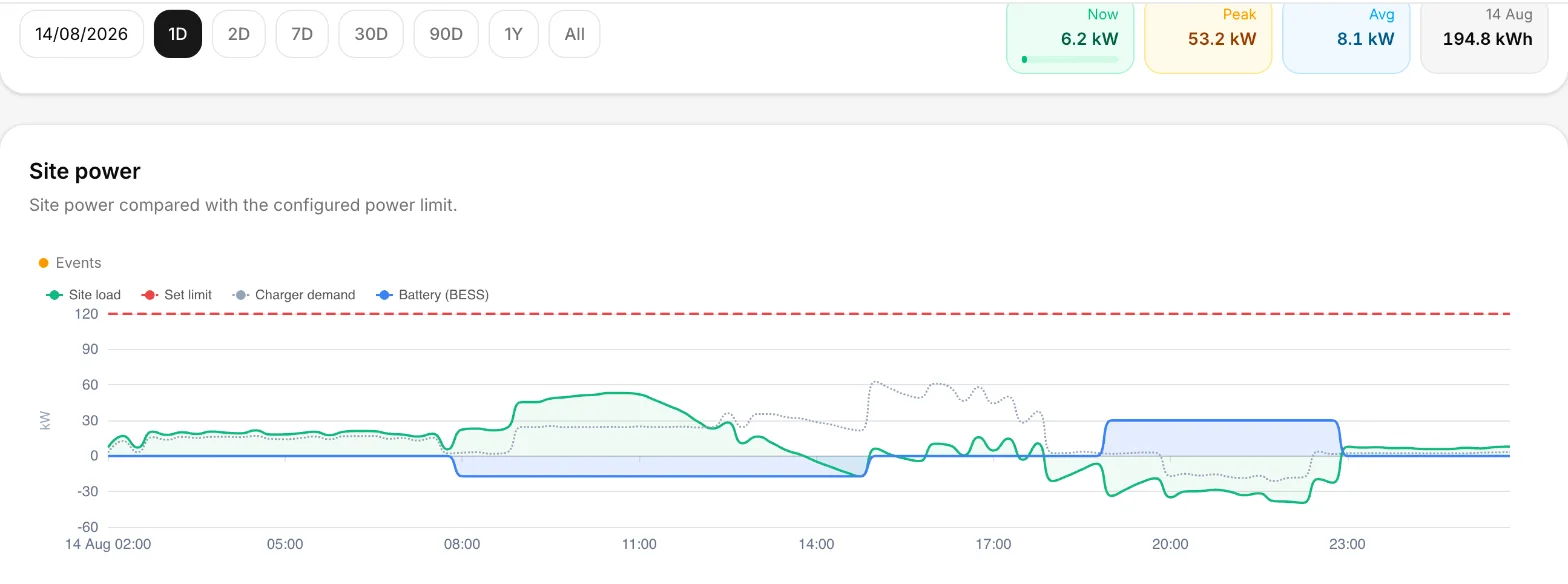Toggle Site load series visibility
1568x584 pixels.
[x=84, y=295]
